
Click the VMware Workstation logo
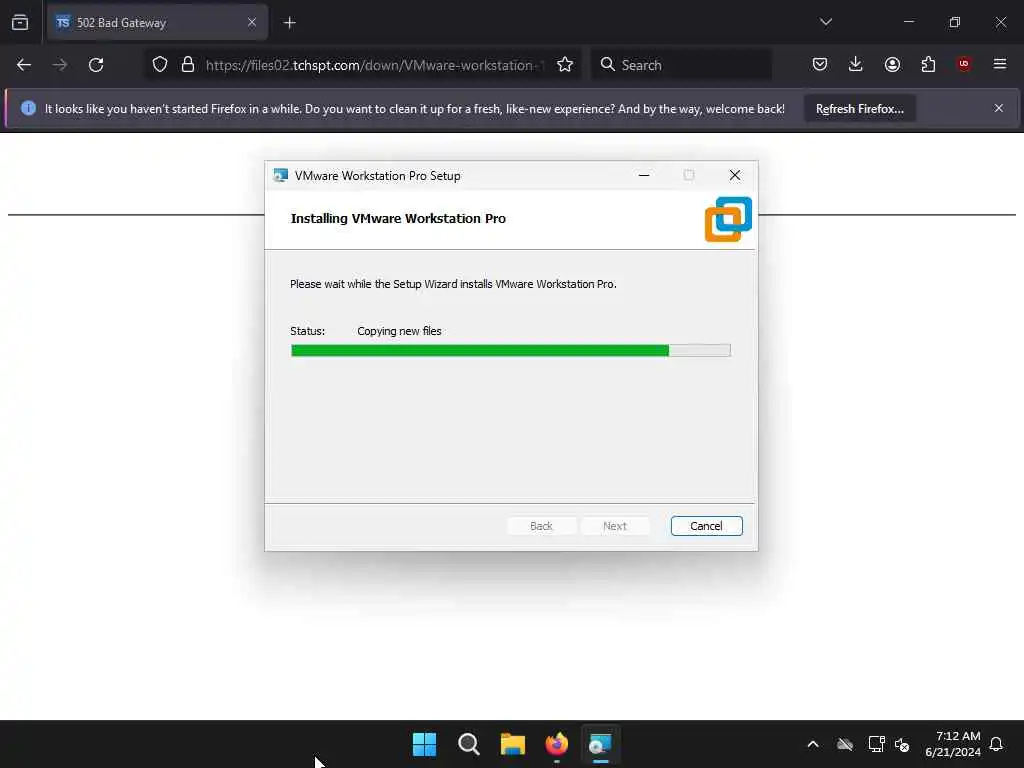click(728, 219)
